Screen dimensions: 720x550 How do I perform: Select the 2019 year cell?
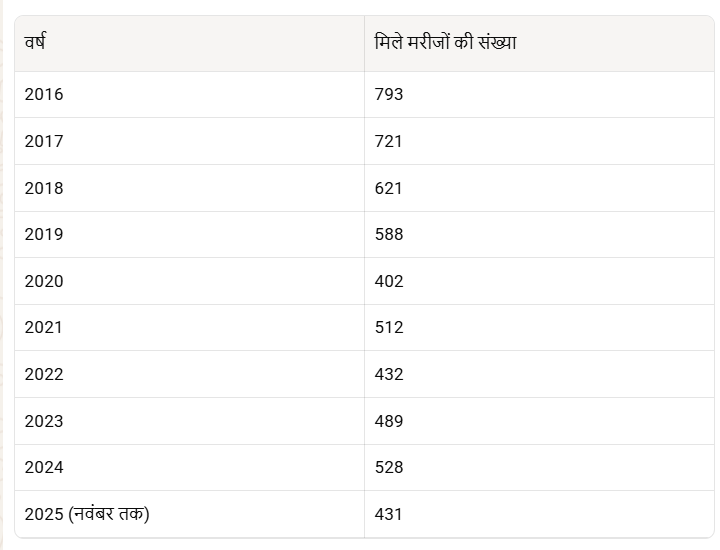point(44,234)
